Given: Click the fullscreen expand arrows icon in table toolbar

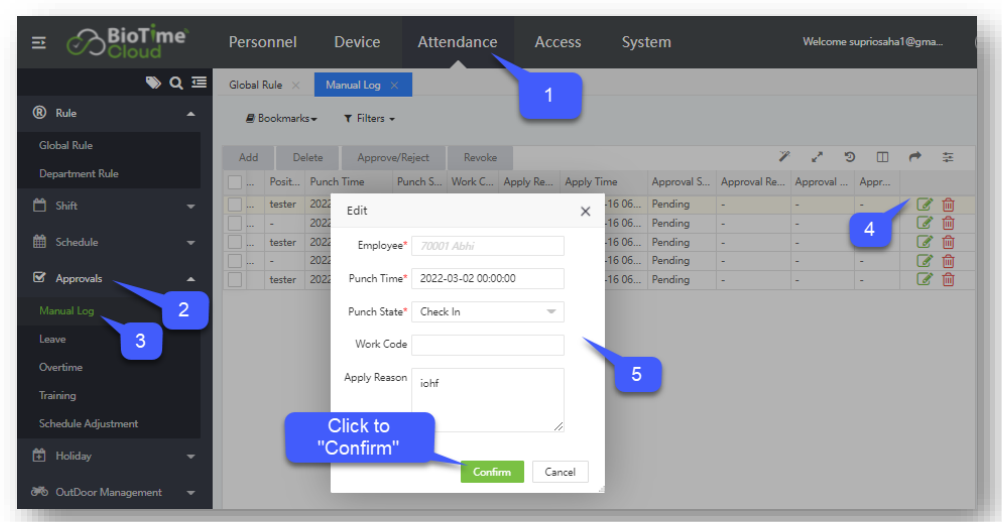Looking at the screenshot, I should pyautogui.click(x=817, y=157).
